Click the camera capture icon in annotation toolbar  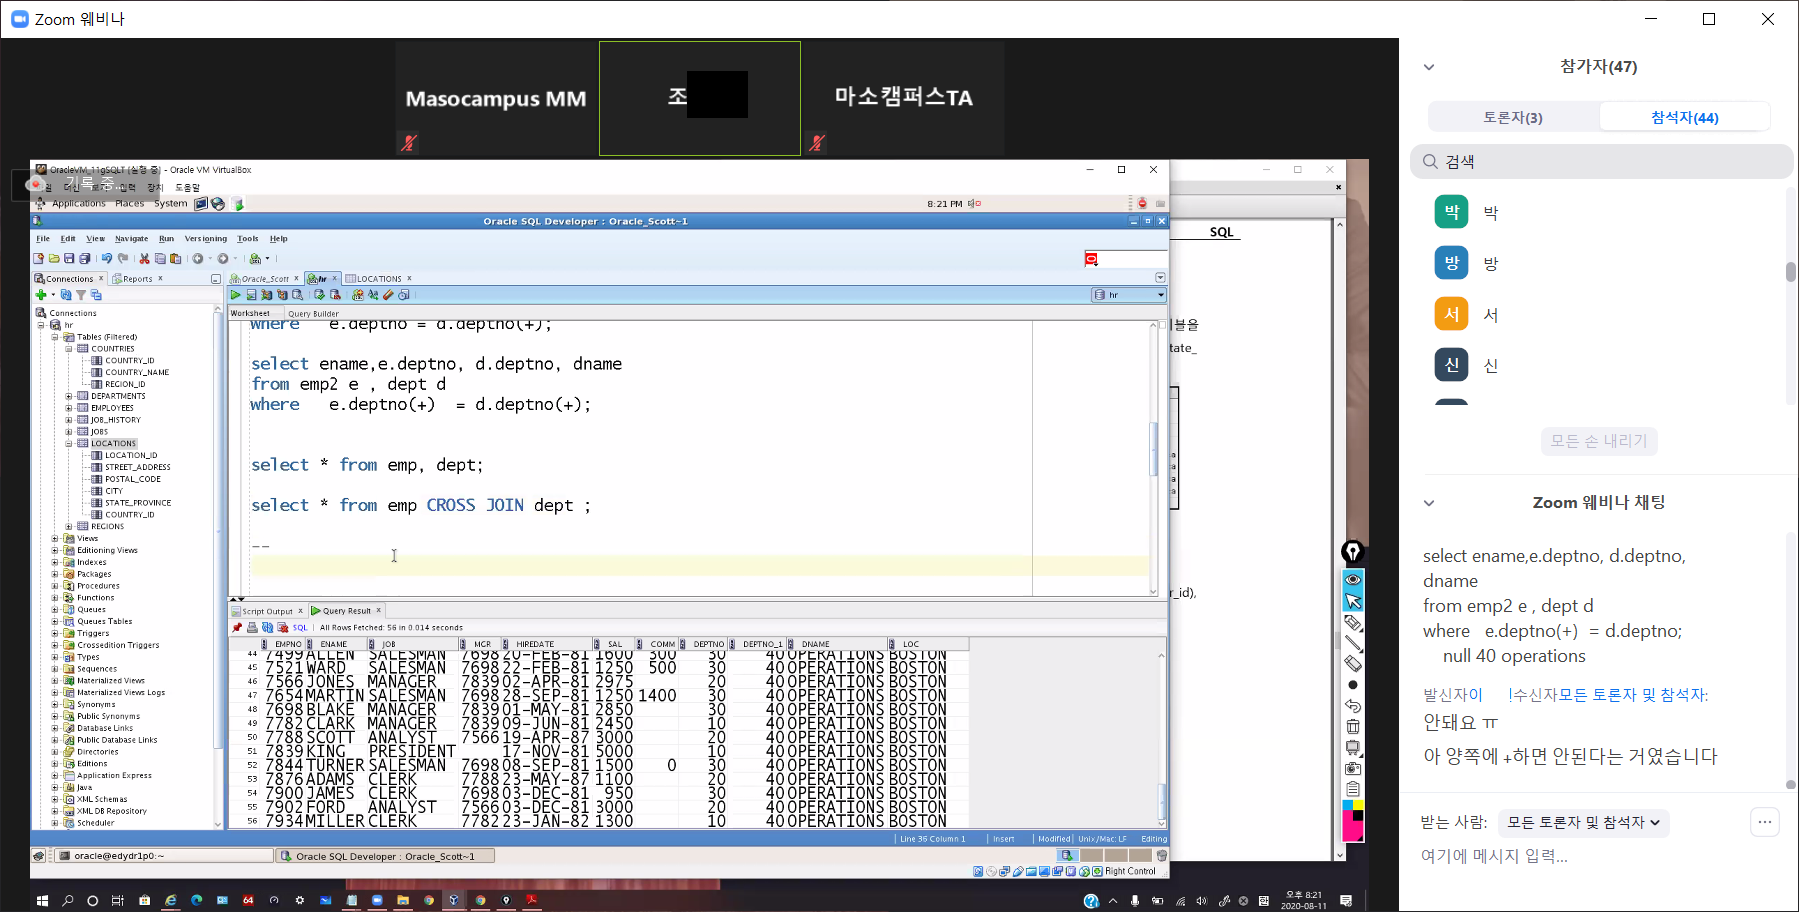coord(1353,769)
